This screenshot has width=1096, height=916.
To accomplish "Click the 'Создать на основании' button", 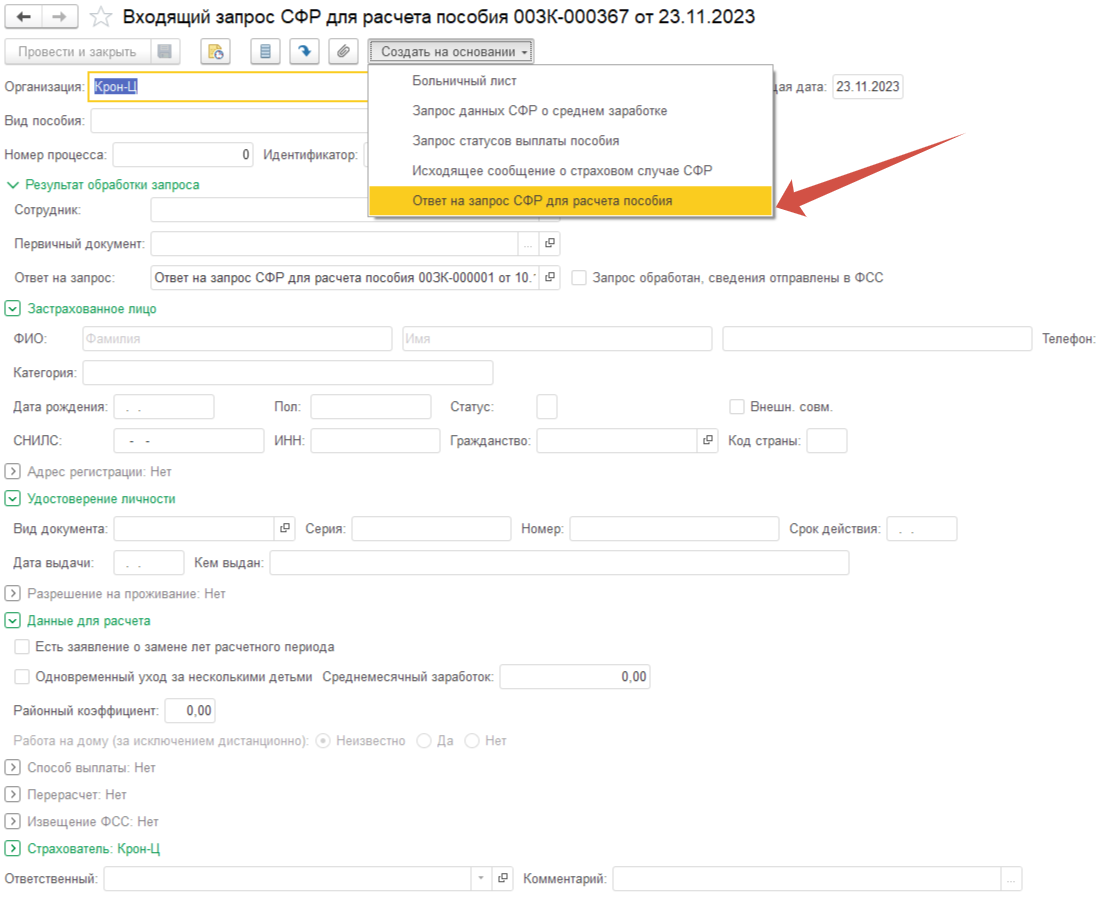I will pyautogui.click(x=451, y=51).
